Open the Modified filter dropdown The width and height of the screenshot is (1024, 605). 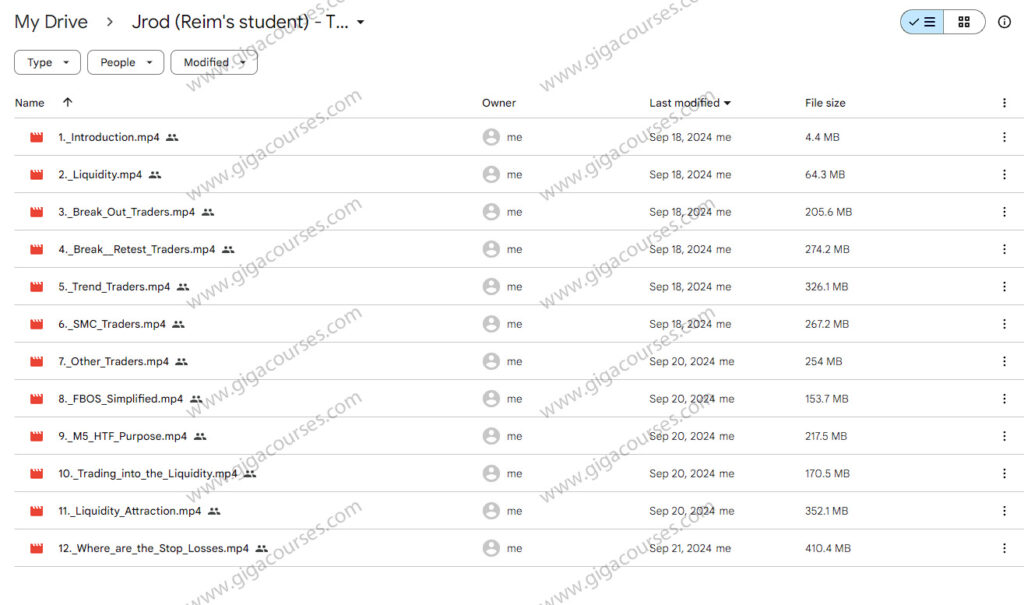tap(213, 62)
